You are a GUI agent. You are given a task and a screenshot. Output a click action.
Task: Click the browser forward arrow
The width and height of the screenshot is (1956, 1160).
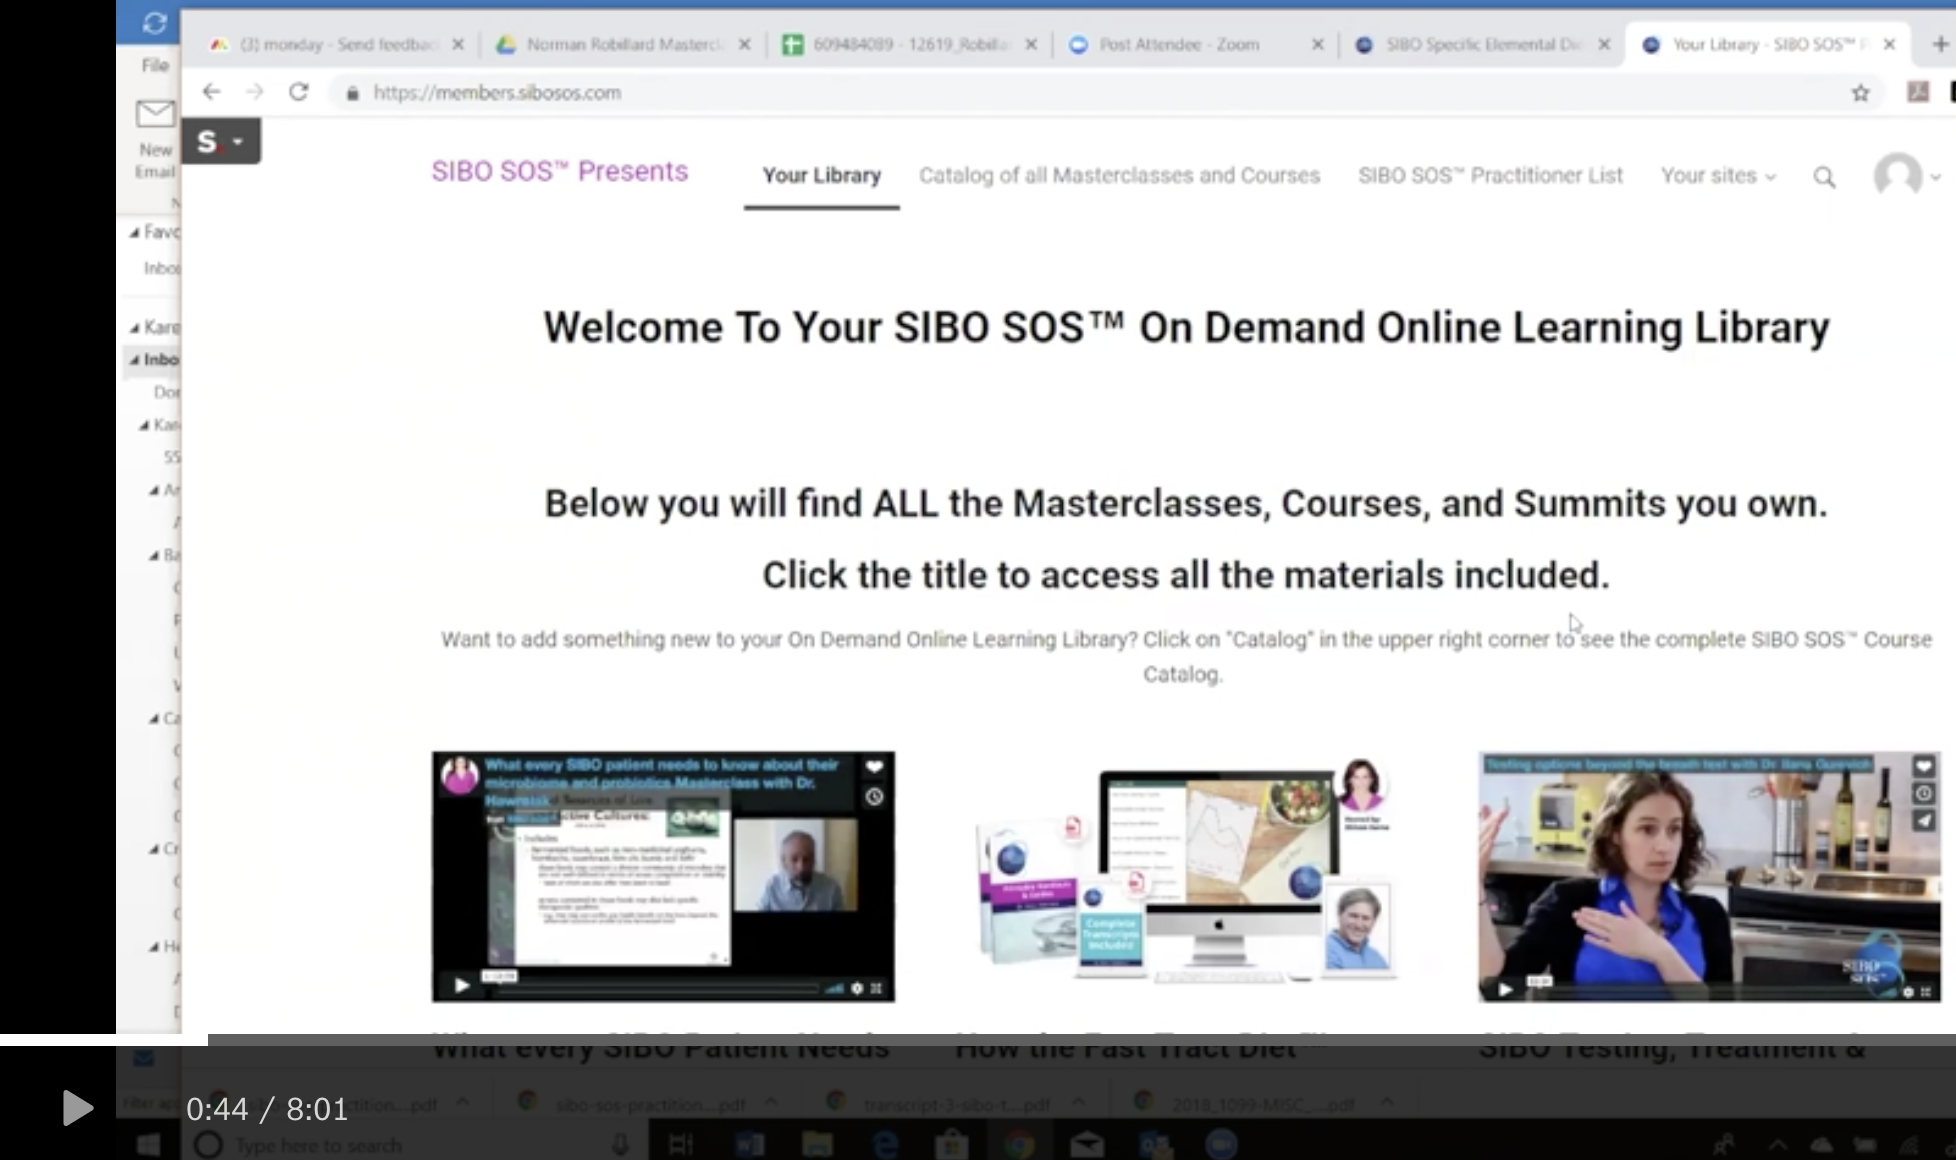click(x=255, y=92)
